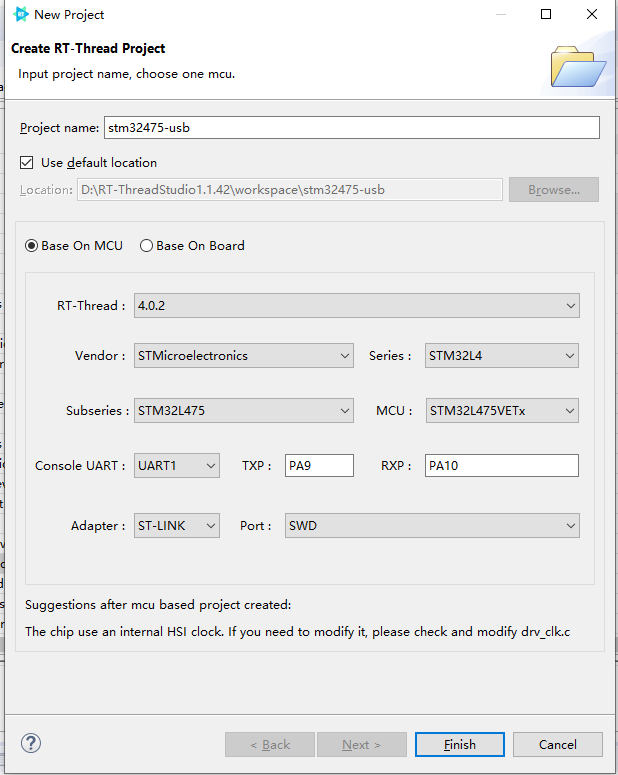This screenshot has height=775, width=618.
Task: Click the disabled Back button
Action: (270, 744)
